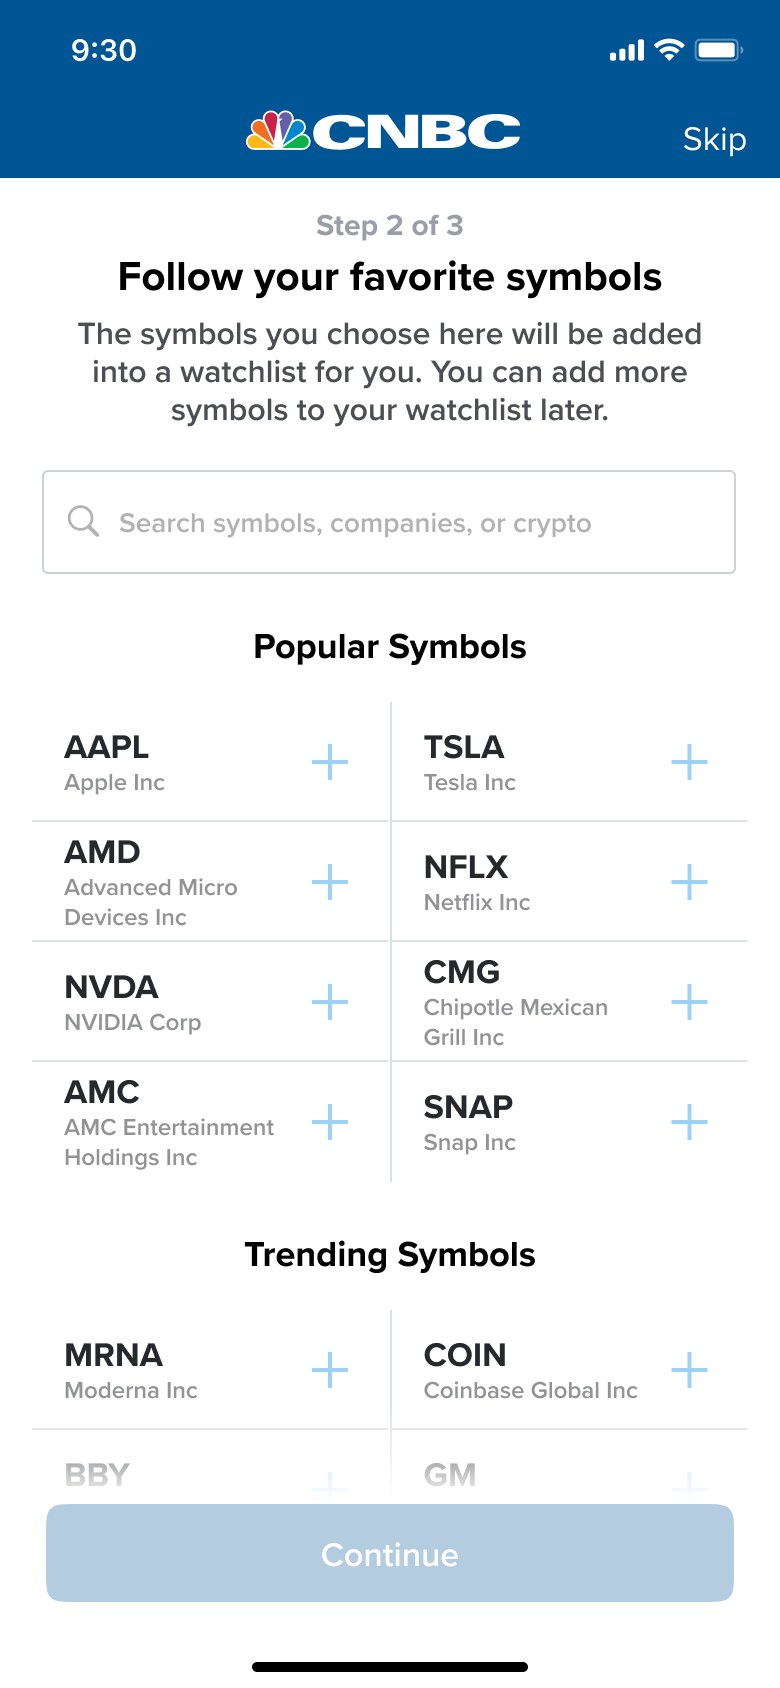Tap the plus beside NVDA

pyautogui.click(x=329, y=1003)
